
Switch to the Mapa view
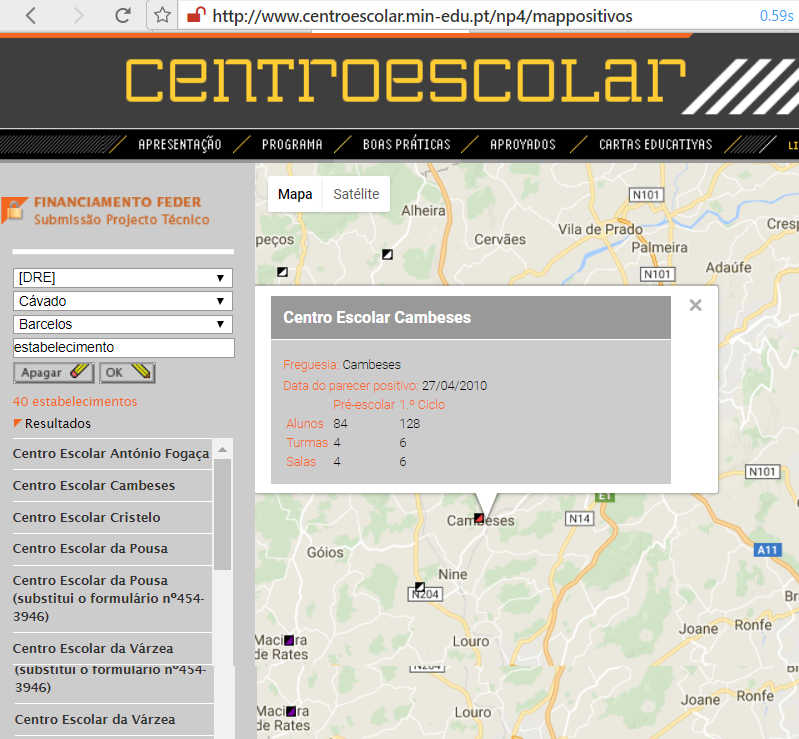click(295, 194)
